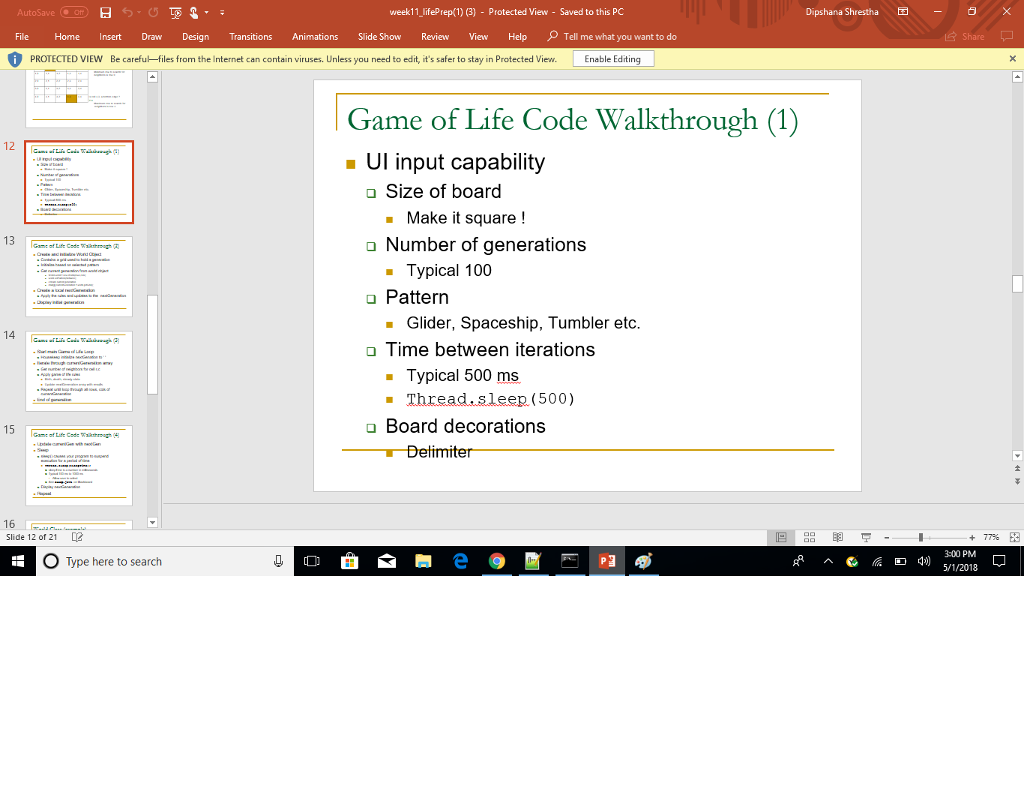Close the Protected View message bar
This screenshot has width=1024, height=807.
coord(1012,59)
